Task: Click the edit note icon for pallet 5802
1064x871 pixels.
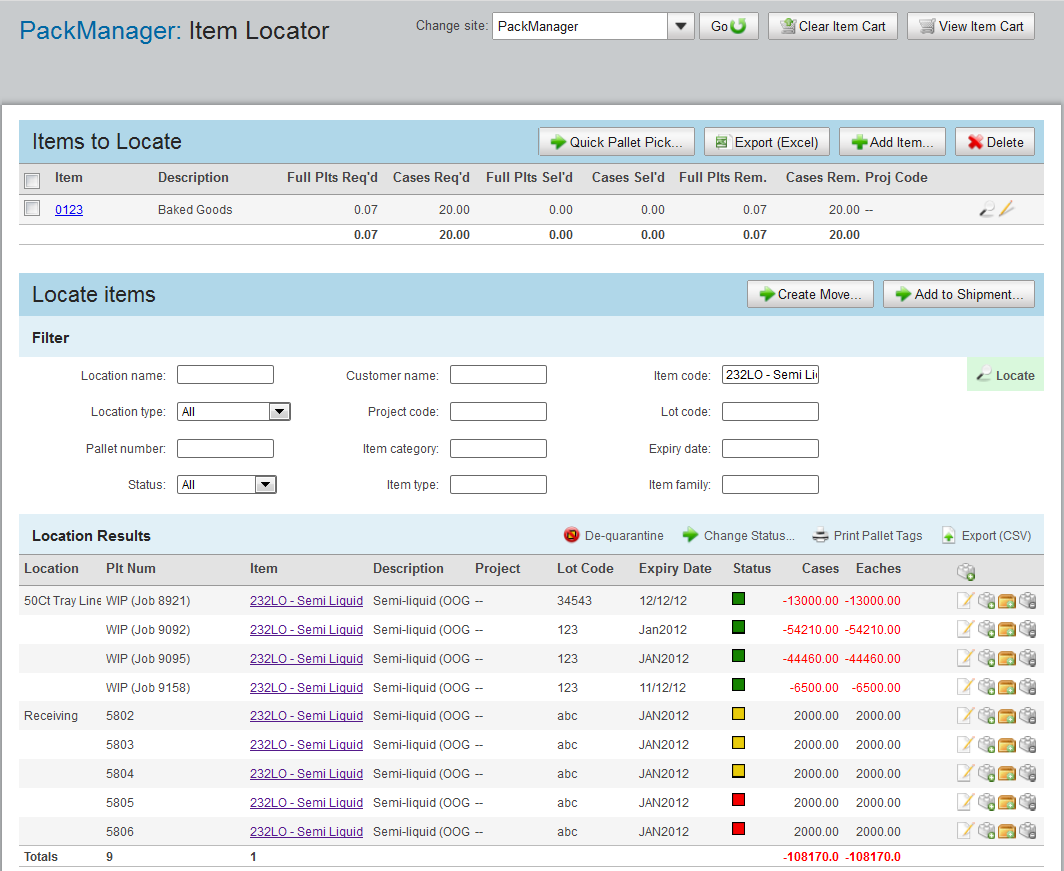Action: click(x=965, y=716)
